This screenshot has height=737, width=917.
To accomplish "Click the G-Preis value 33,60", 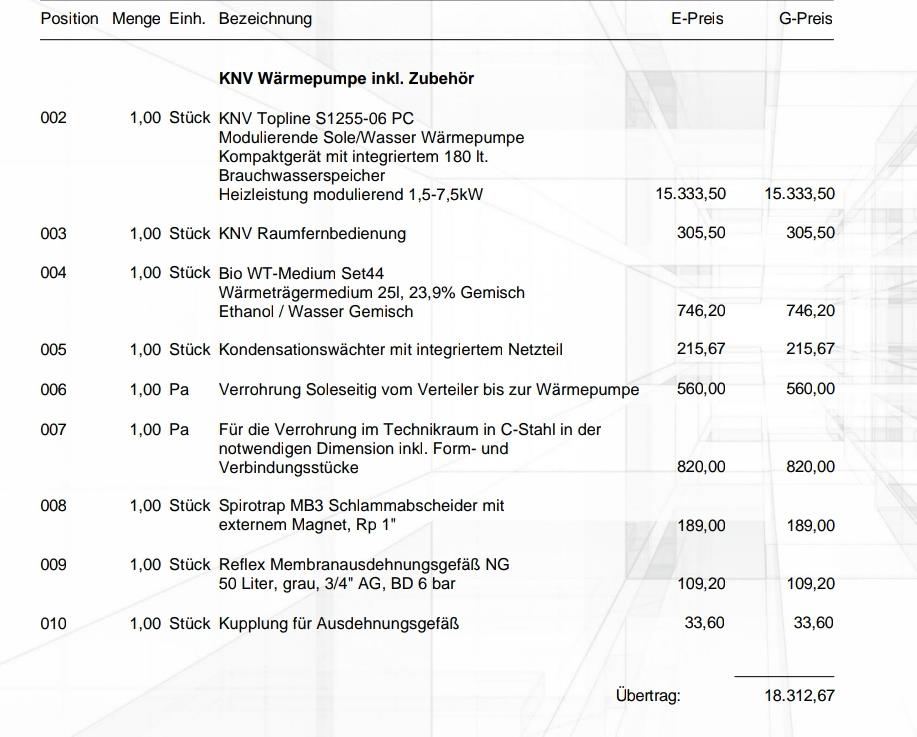I will pyautogui.click(x=813, y=623).
